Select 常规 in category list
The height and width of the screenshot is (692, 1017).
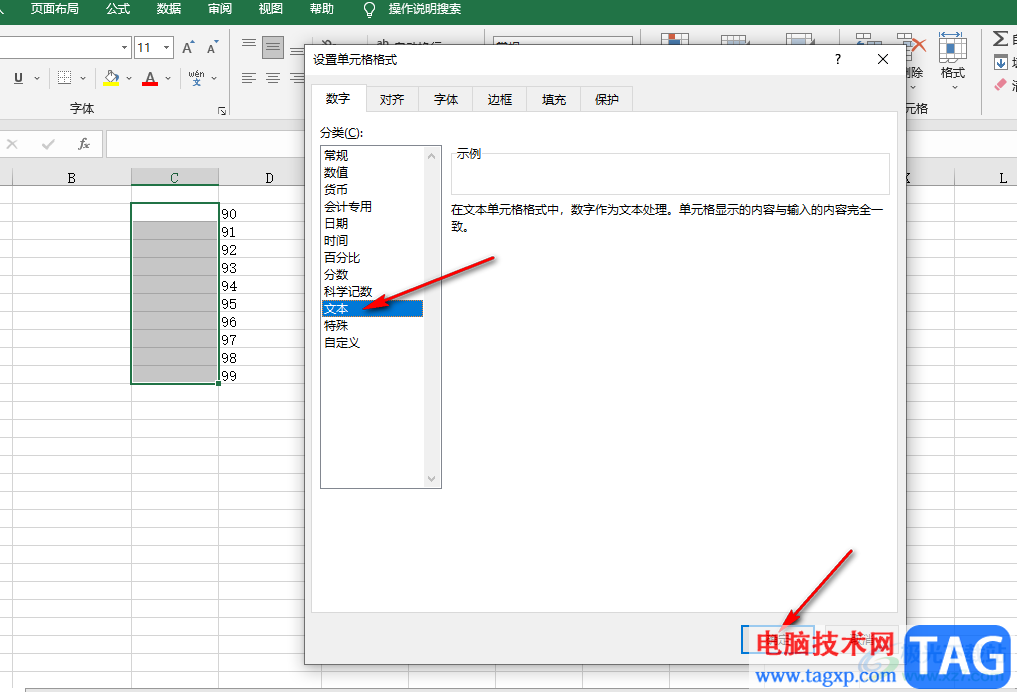coord(372,155)
